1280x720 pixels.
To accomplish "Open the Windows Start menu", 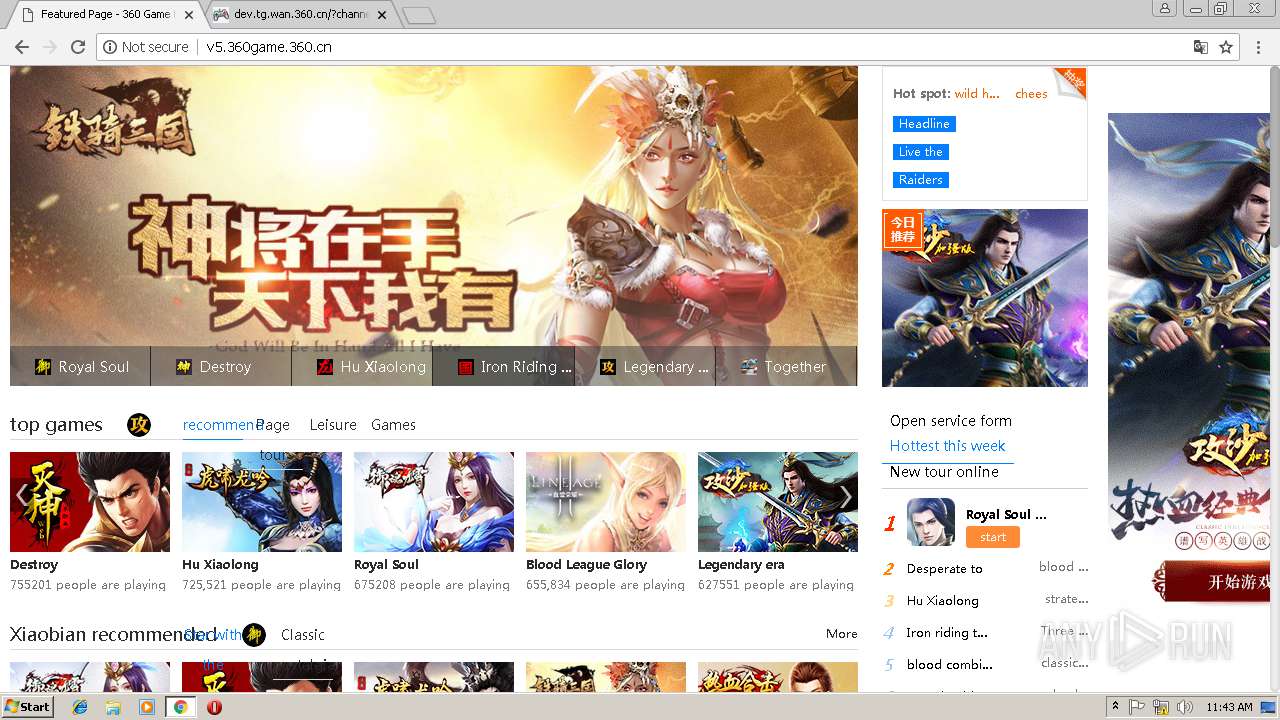I will click(x=28, y=707).
